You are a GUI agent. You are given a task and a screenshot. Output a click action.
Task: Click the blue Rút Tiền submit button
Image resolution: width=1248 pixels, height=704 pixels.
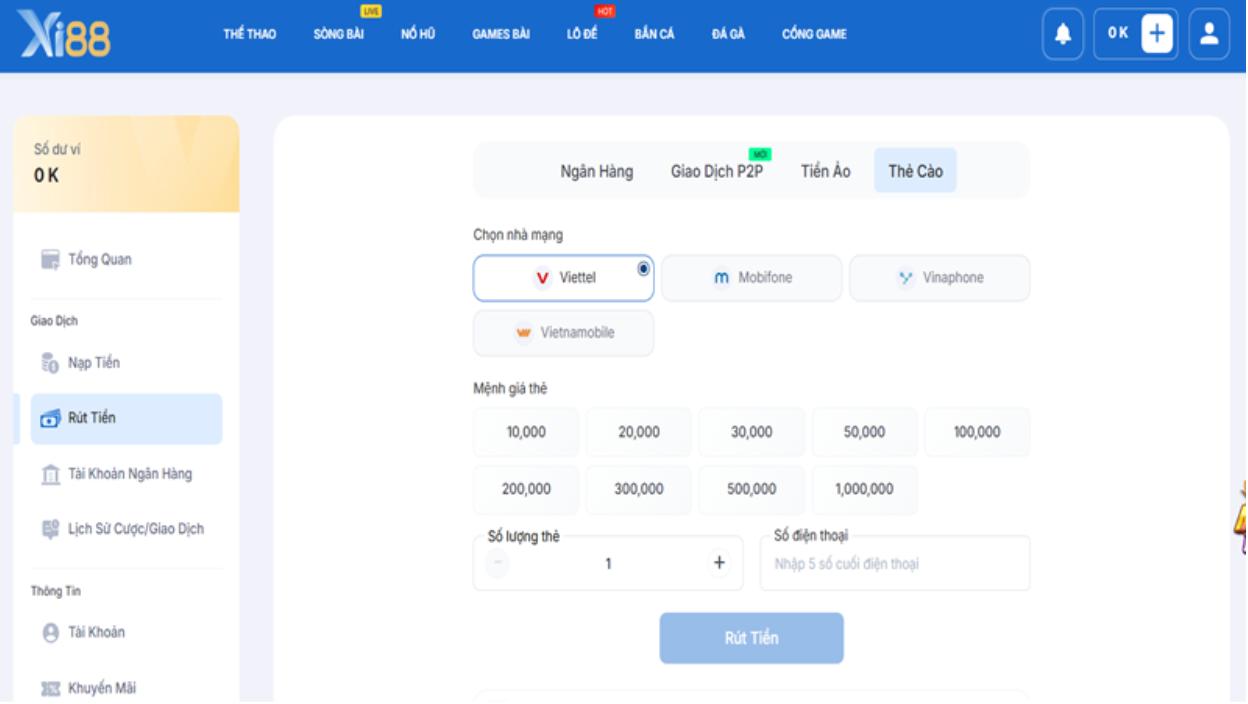pyautogui.click(x=751, y=638)
